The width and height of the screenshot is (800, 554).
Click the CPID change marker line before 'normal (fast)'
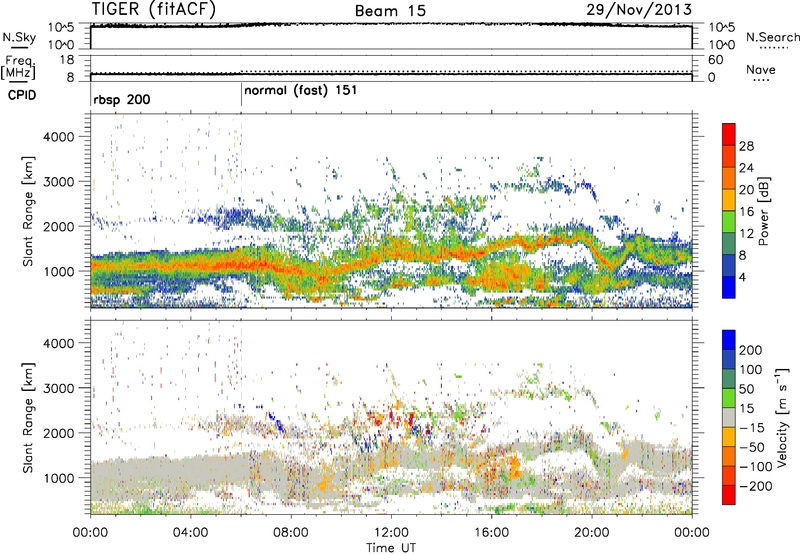[x=241, y=94]
